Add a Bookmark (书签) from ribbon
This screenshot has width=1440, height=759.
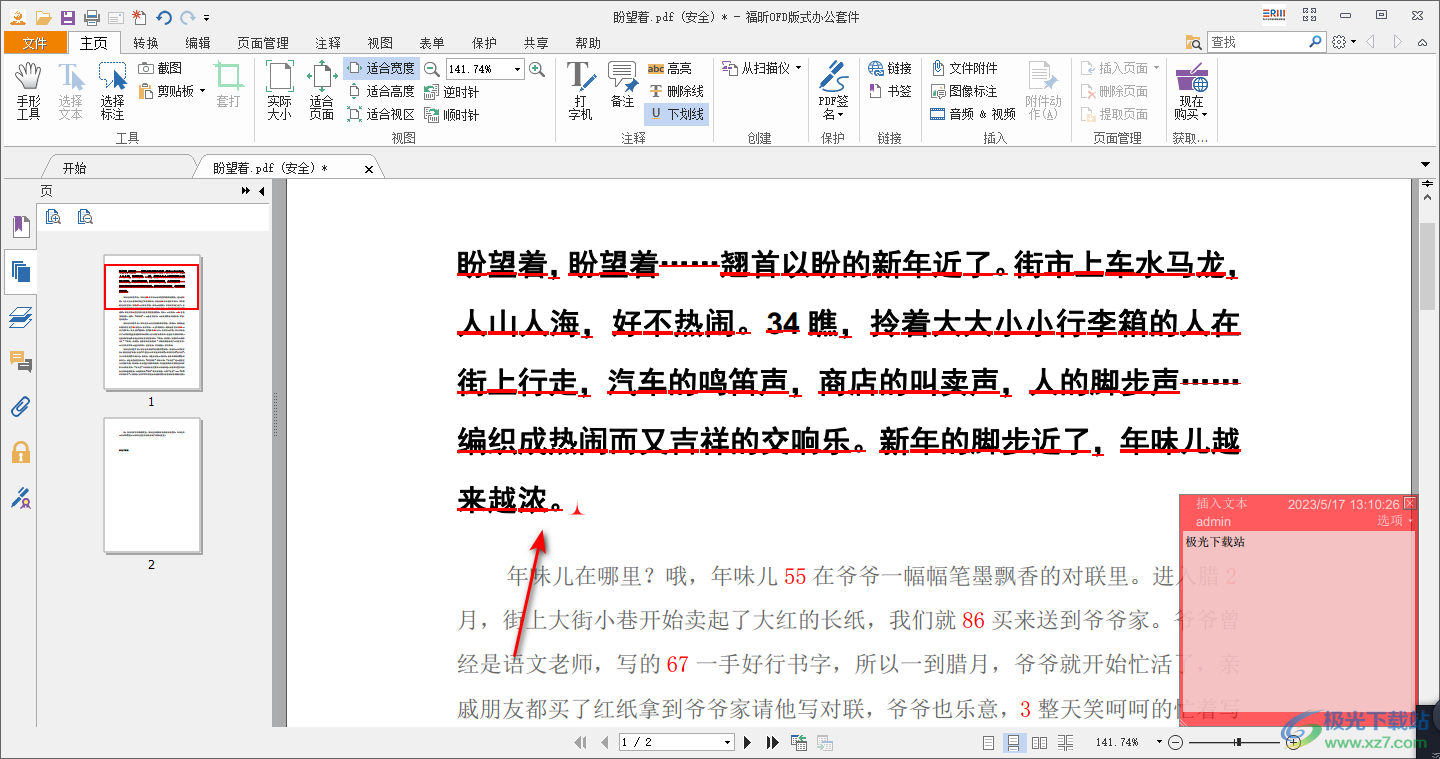(890, 91)
